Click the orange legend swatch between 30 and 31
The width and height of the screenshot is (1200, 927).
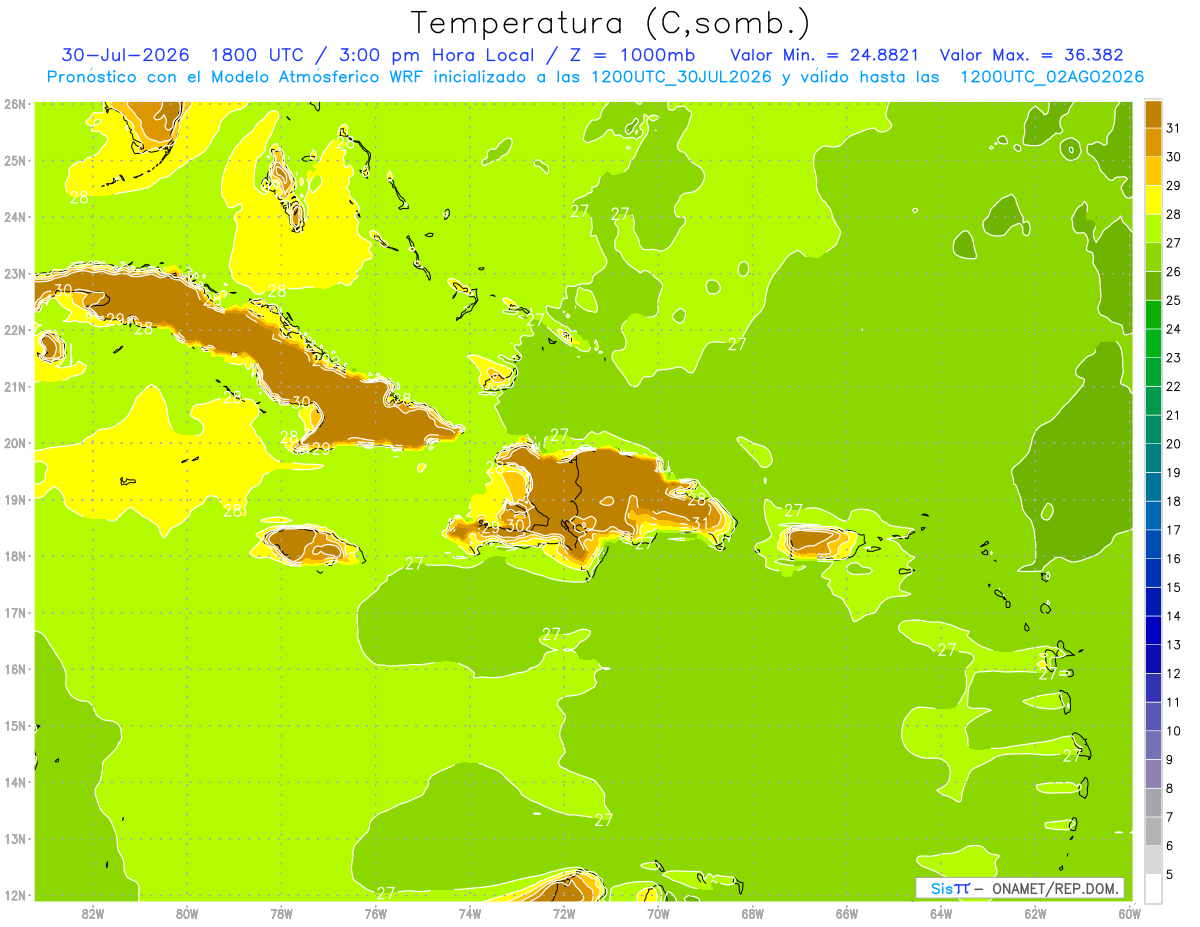coord(1153,143)
